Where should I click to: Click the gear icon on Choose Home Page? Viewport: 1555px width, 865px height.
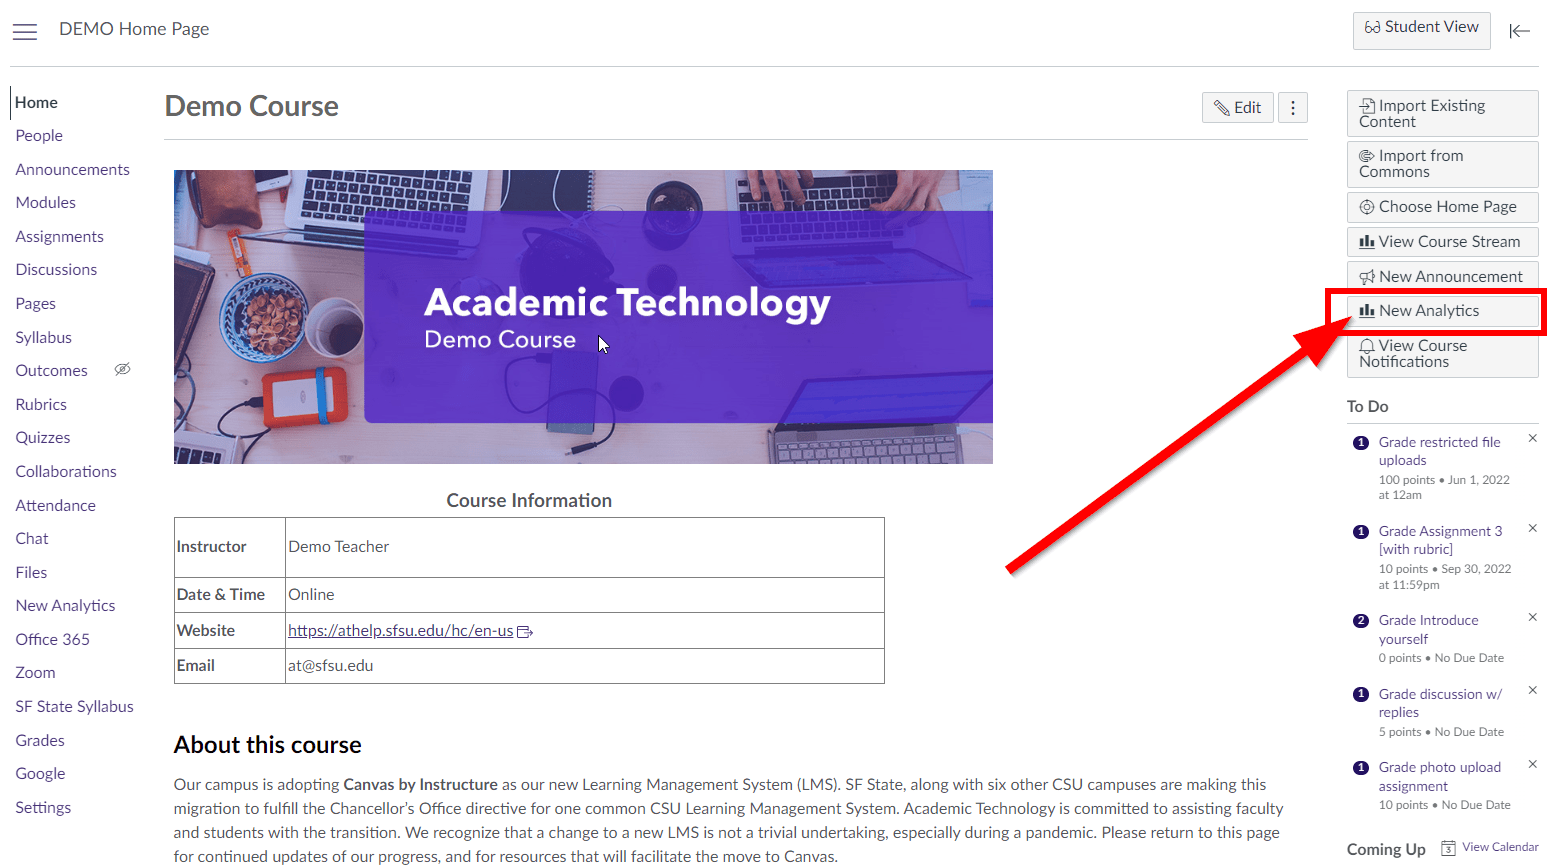pos(1367,207)
